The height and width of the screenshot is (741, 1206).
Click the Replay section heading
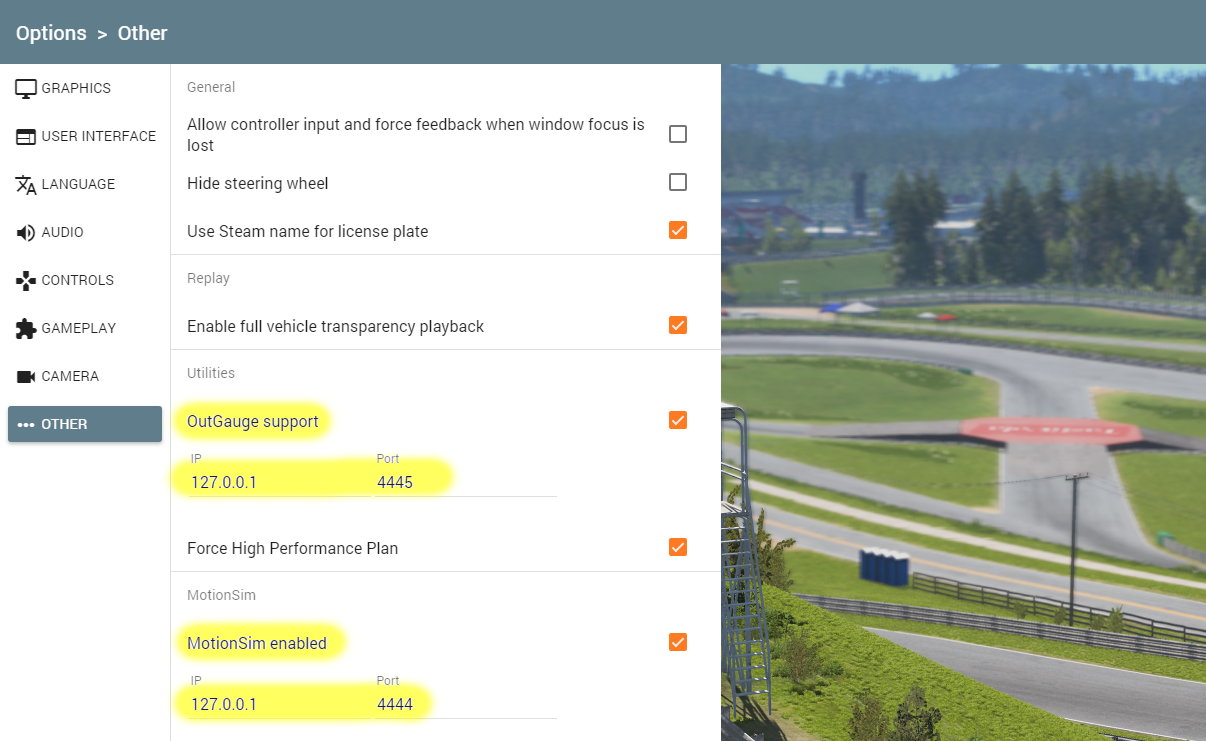208,278
